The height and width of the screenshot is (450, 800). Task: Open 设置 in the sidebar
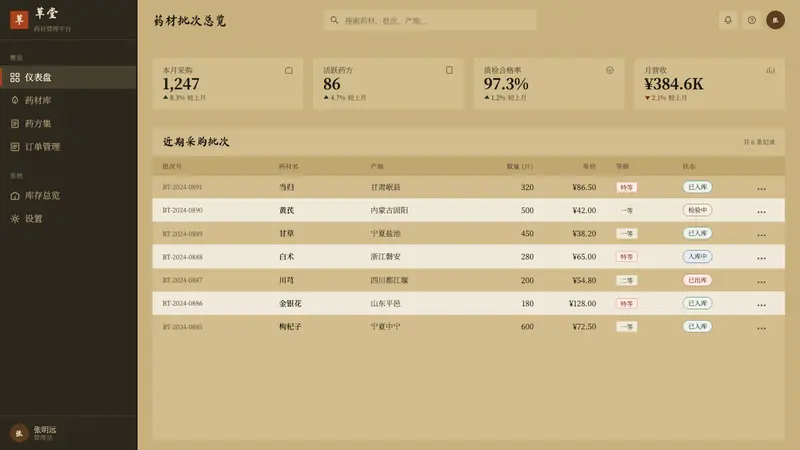click(68, 219)
